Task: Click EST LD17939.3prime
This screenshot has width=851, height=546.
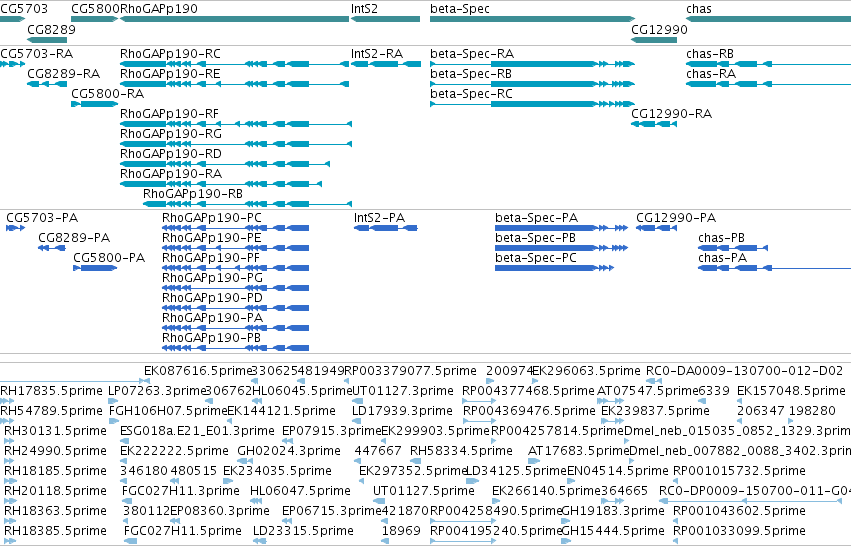Action: click(402, 411)
